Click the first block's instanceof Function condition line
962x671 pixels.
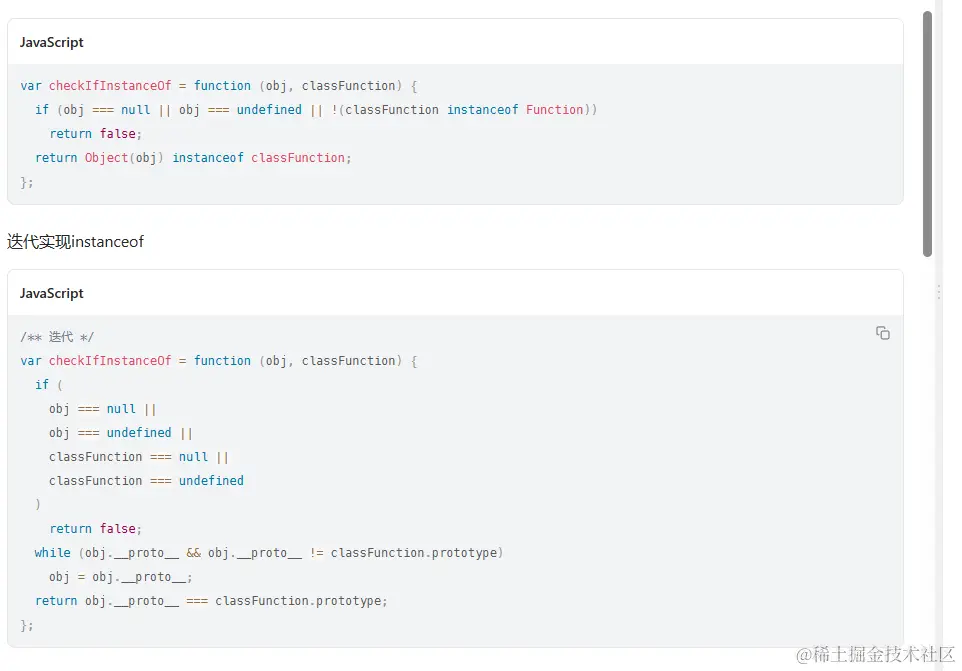(315, 110)
